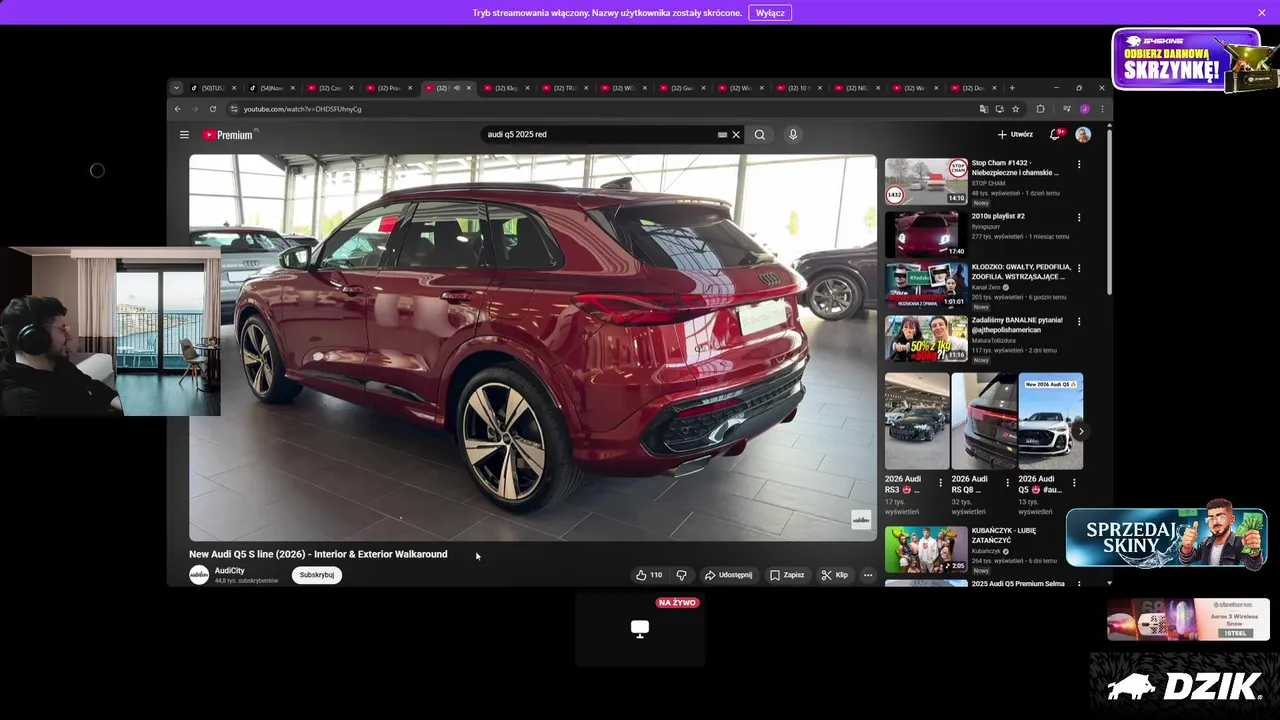1280x720 pixels.
Task: Click the browser address bar URL
Action: 303,109
